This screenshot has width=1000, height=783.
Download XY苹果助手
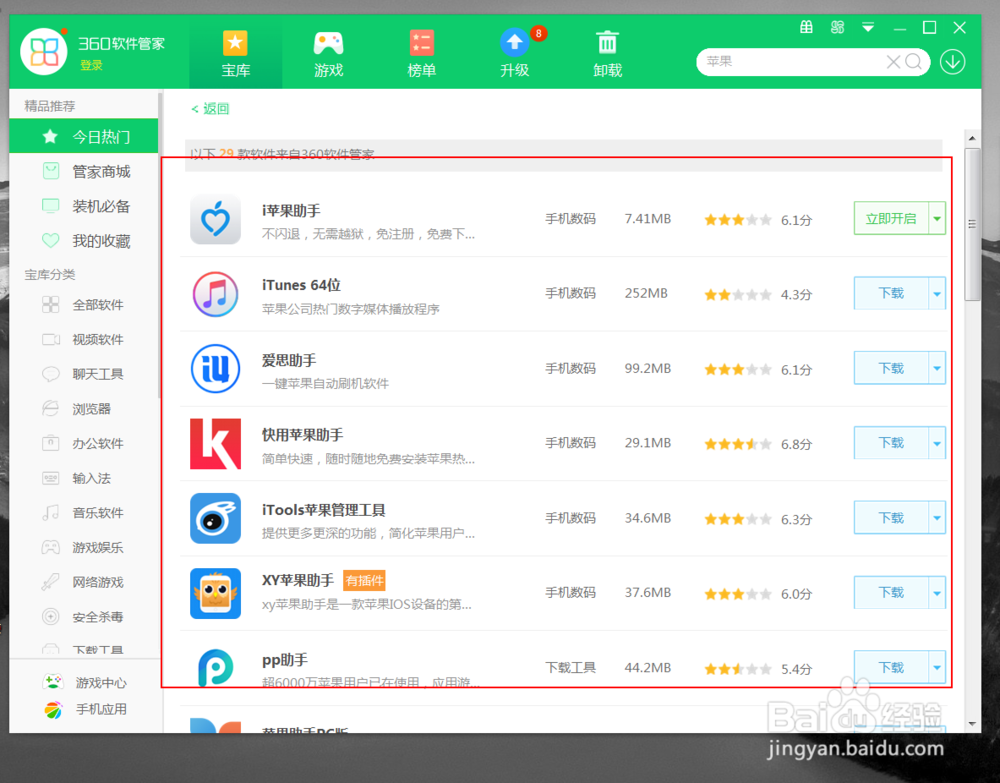[891, 592]
